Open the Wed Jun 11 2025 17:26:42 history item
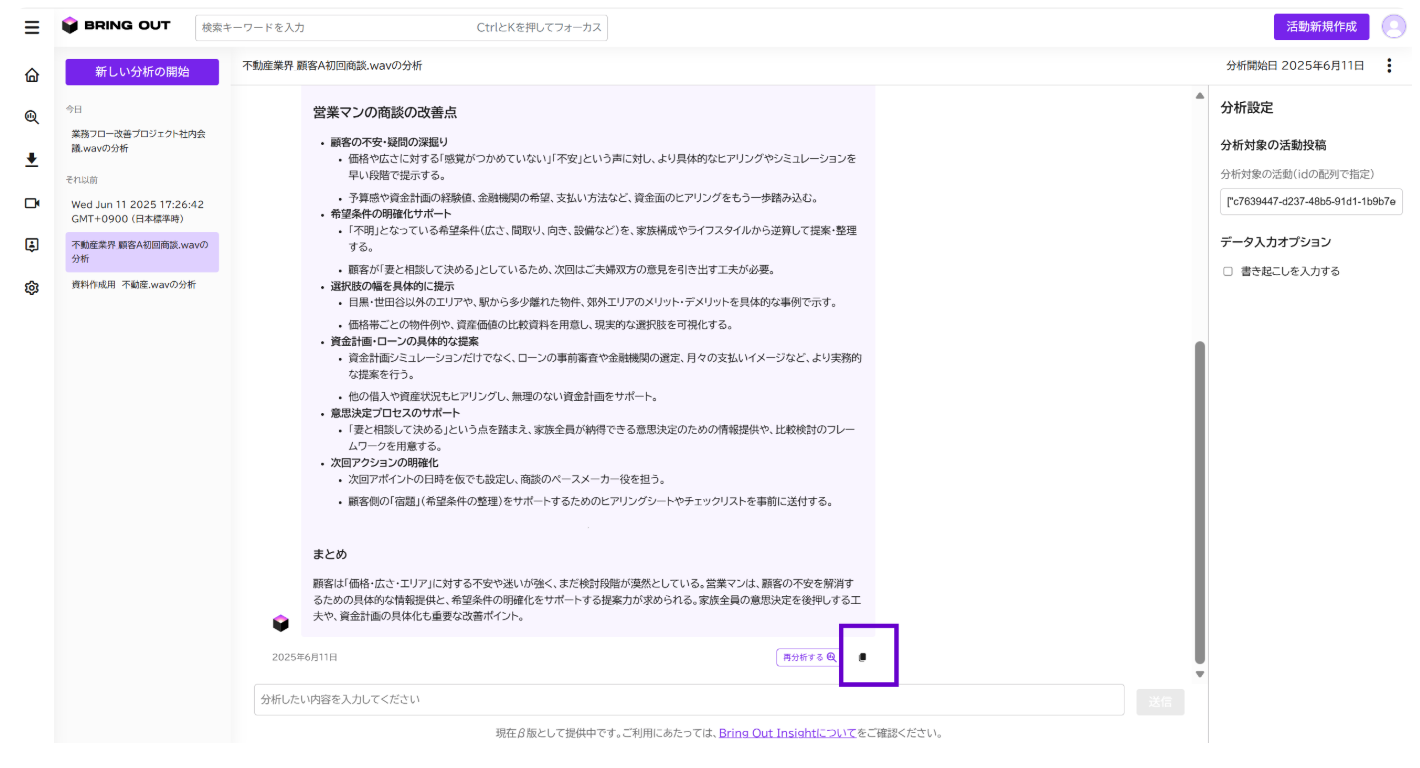Image resolution: width=1420 pixels, height=768 pixels. coord(142,211)
